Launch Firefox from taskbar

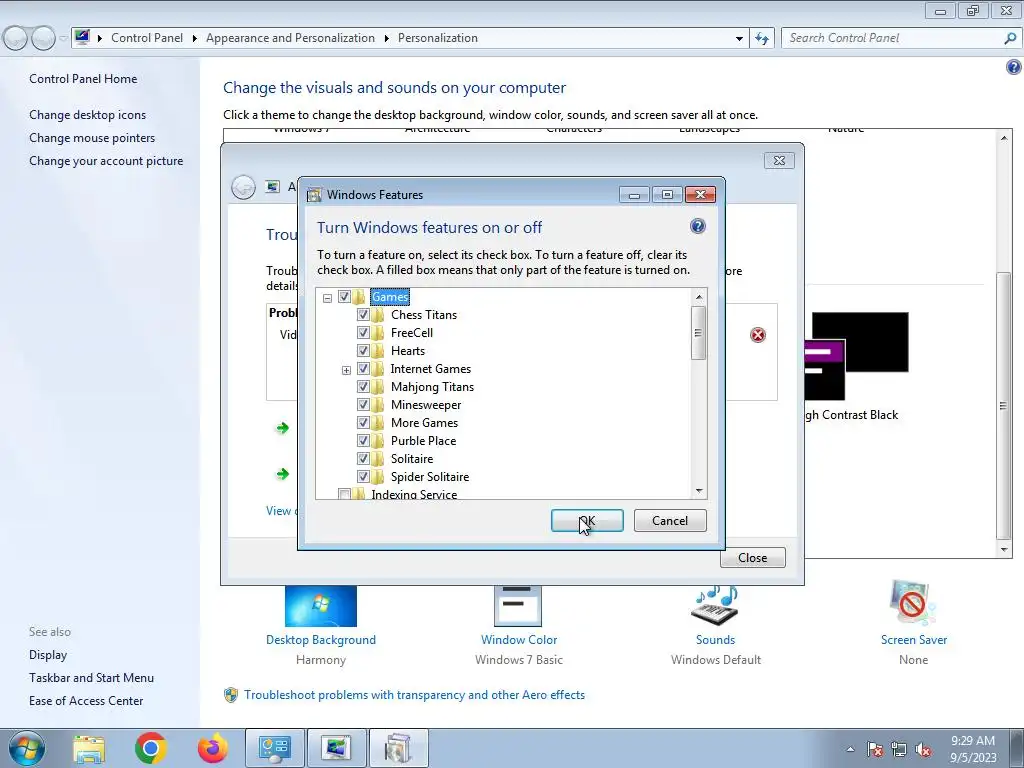(213, 748)
